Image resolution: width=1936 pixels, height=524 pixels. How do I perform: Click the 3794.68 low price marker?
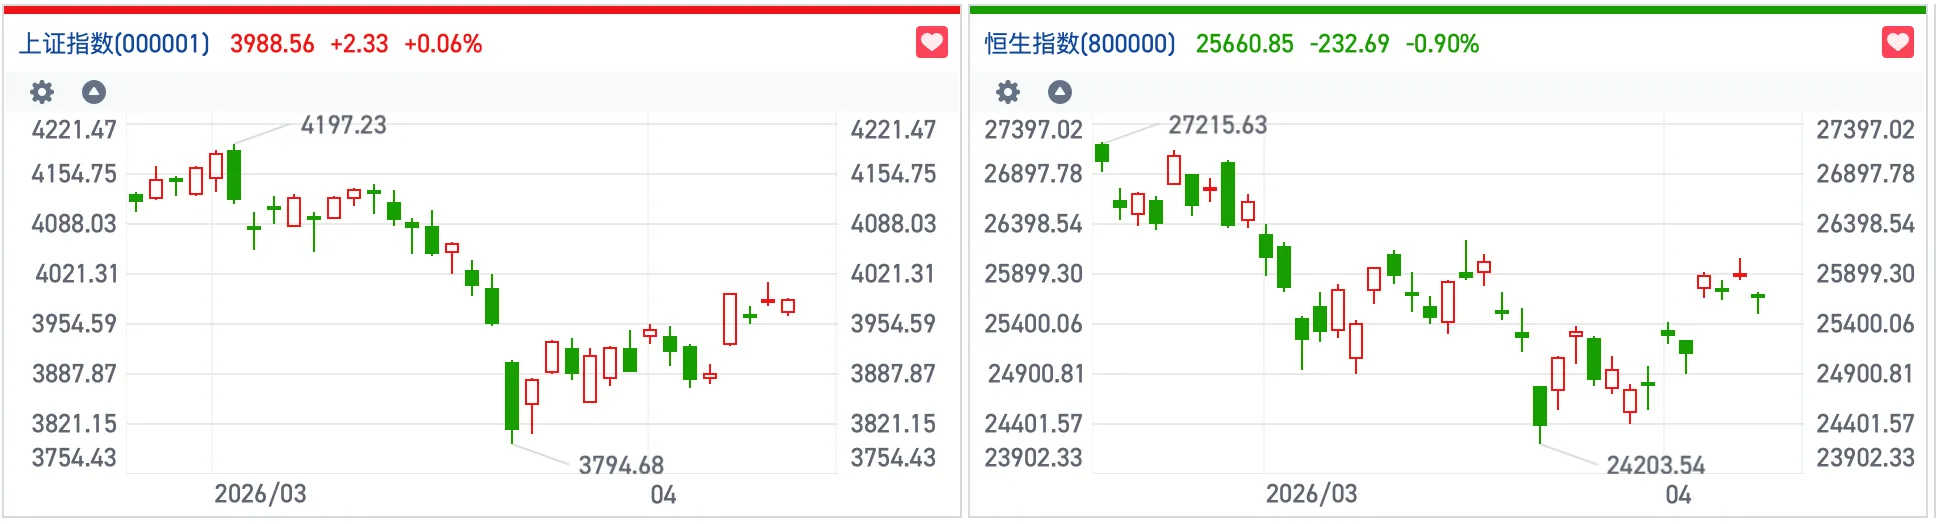tap(621, 465)
